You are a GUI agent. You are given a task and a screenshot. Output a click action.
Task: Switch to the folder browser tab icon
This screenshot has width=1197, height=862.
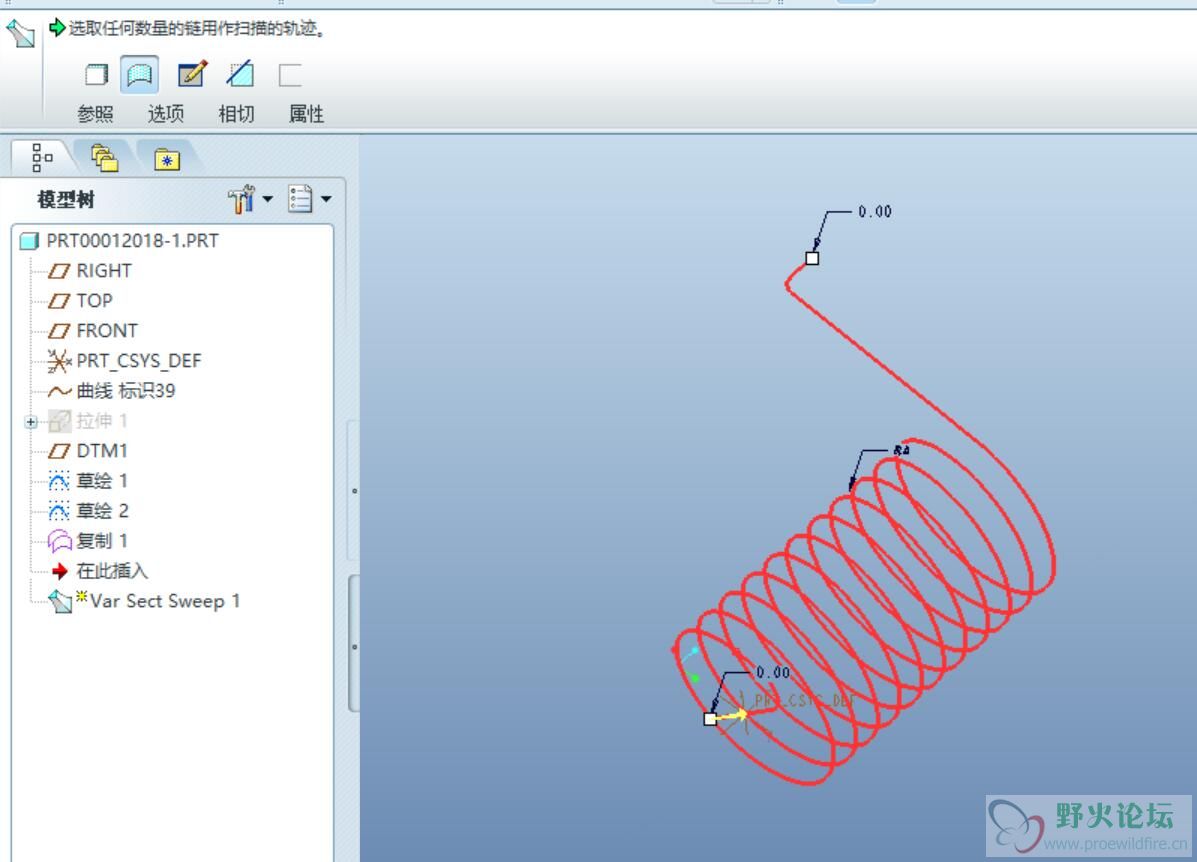(x=104, y=158)
